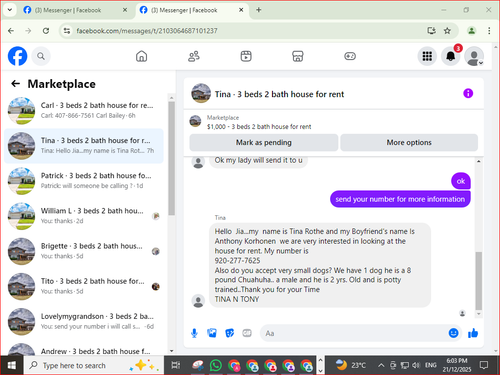Choose a sticker icon
500x375 pixels.
pyautogui.click(x=229, y=333)
